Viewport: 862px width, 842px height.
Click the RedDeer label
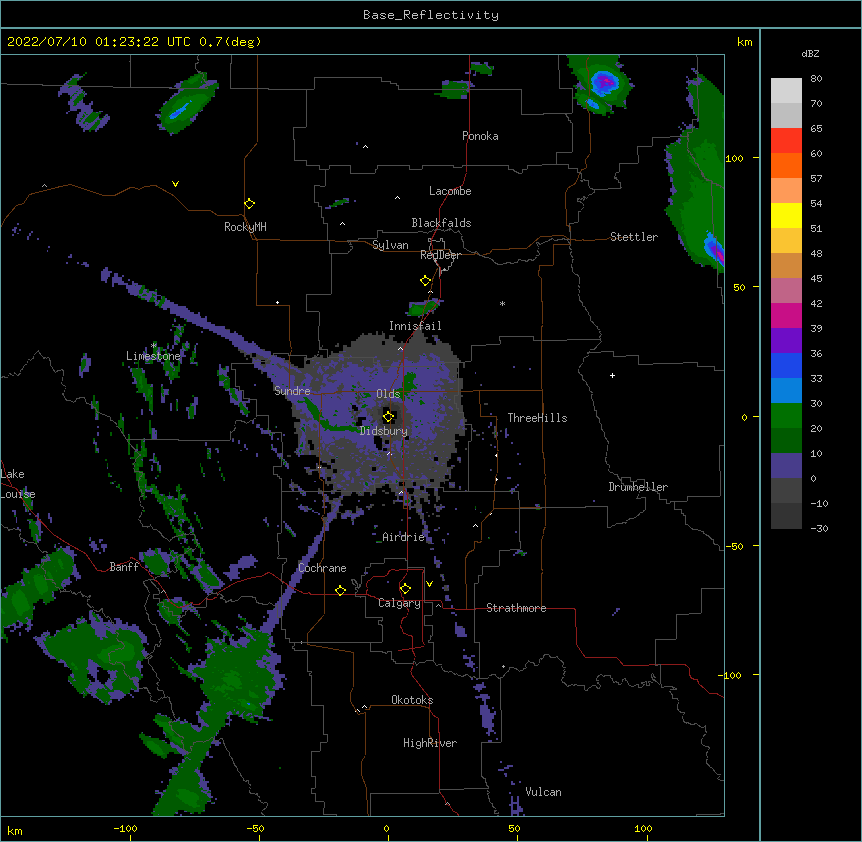440,255
